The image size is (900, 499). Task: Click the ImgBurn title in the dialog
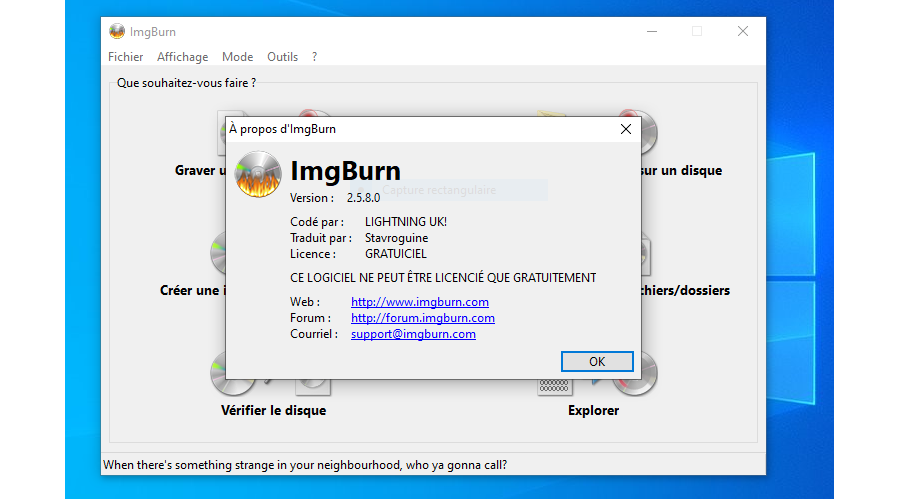tap(346, 171)
